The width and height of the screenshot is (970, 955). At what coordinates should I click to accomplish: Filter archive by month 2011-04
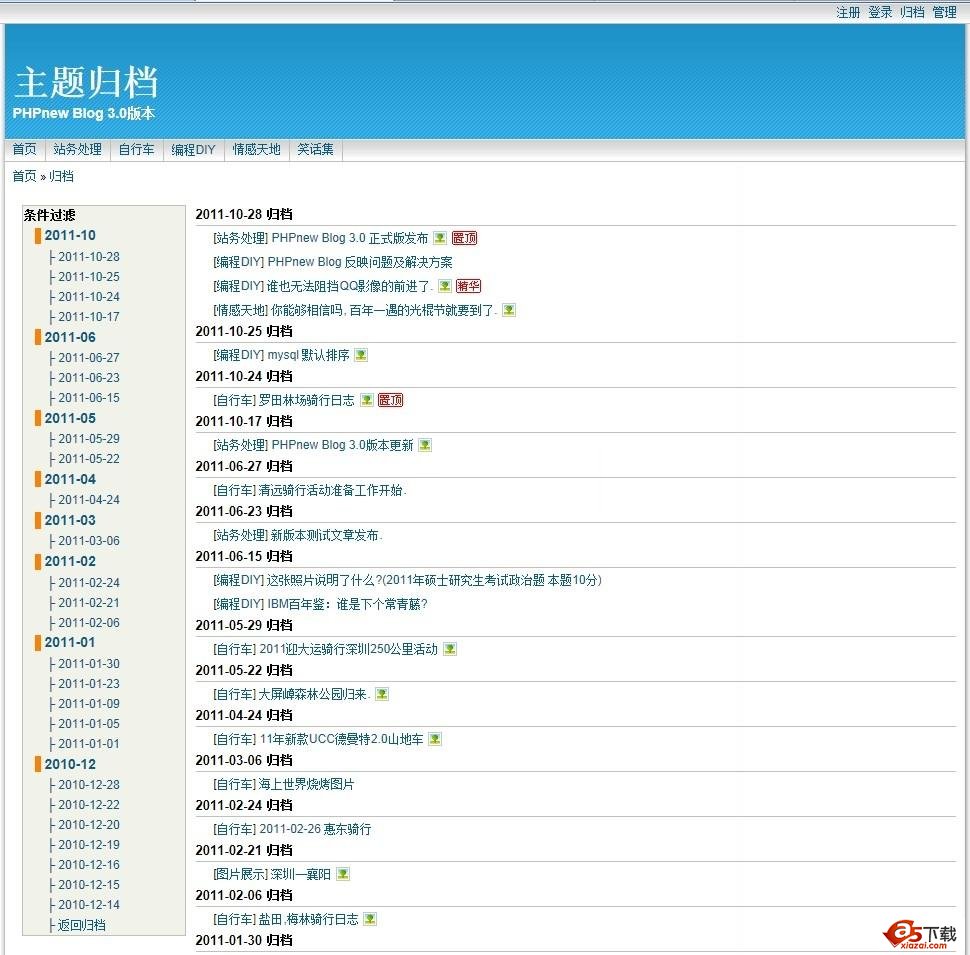[x=70, y=479]
